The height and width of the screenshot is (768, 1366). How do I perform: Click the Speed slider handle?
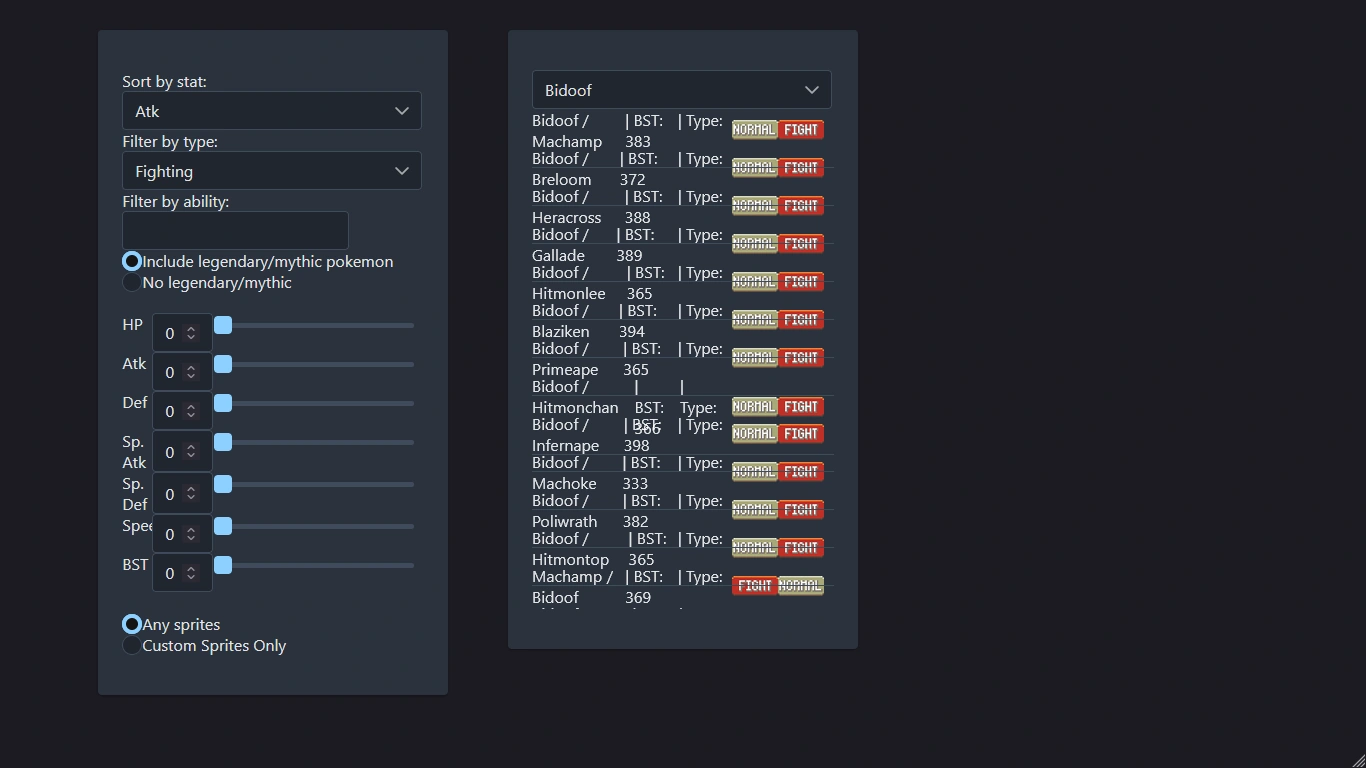click(223, 526)
